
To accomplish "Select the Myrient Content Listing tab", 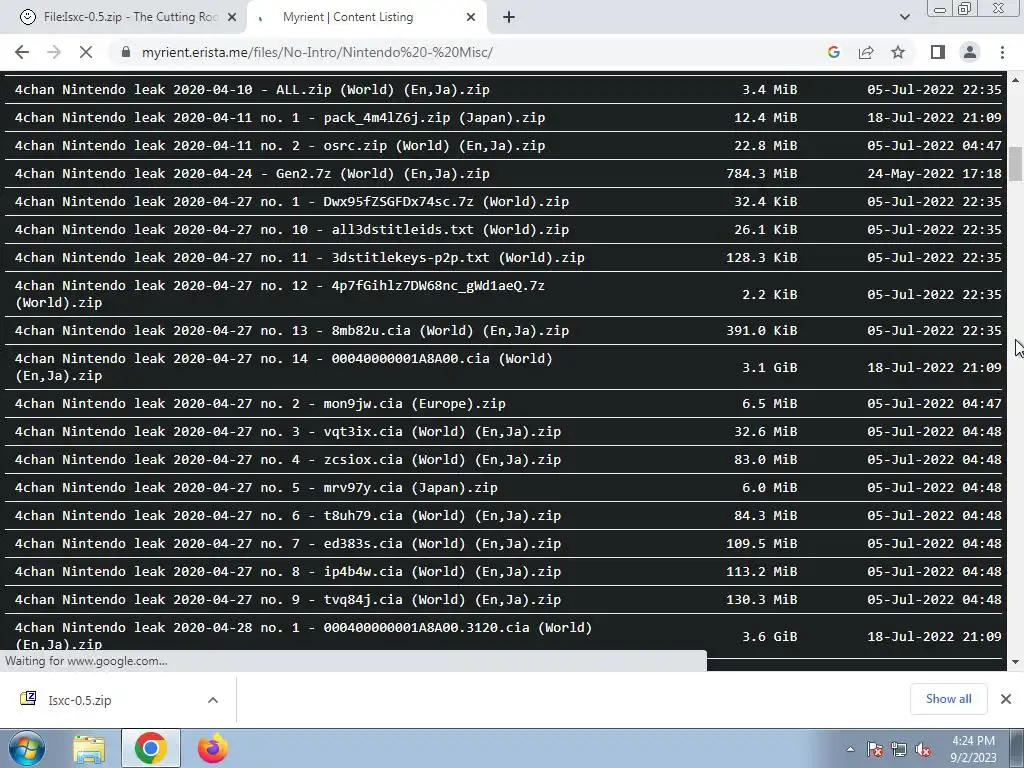I will tap(367, 18).
